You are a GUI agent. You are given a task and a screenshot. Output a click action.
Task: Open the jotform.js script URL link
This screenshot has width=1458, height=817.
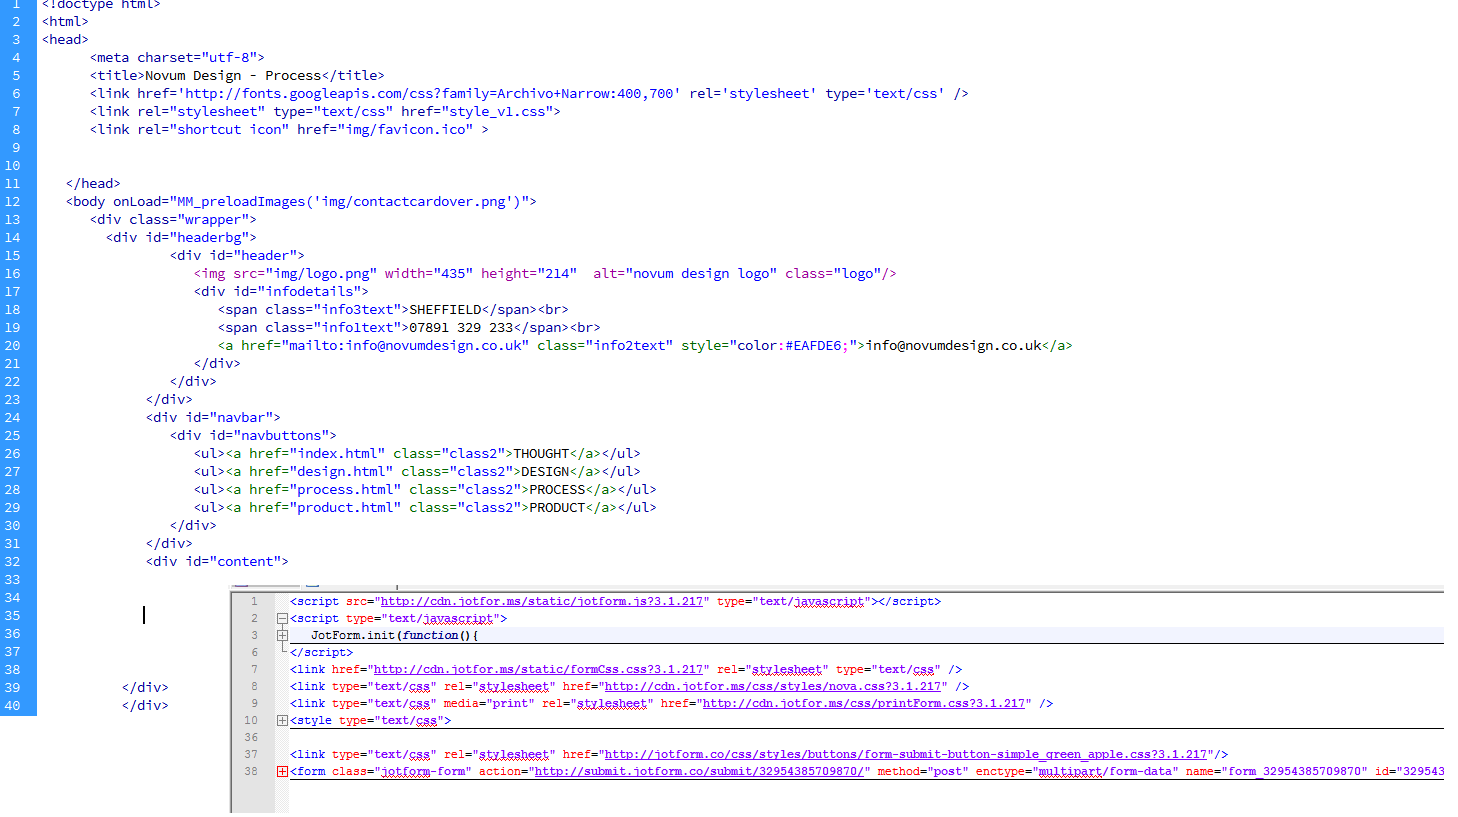point(541,602)
